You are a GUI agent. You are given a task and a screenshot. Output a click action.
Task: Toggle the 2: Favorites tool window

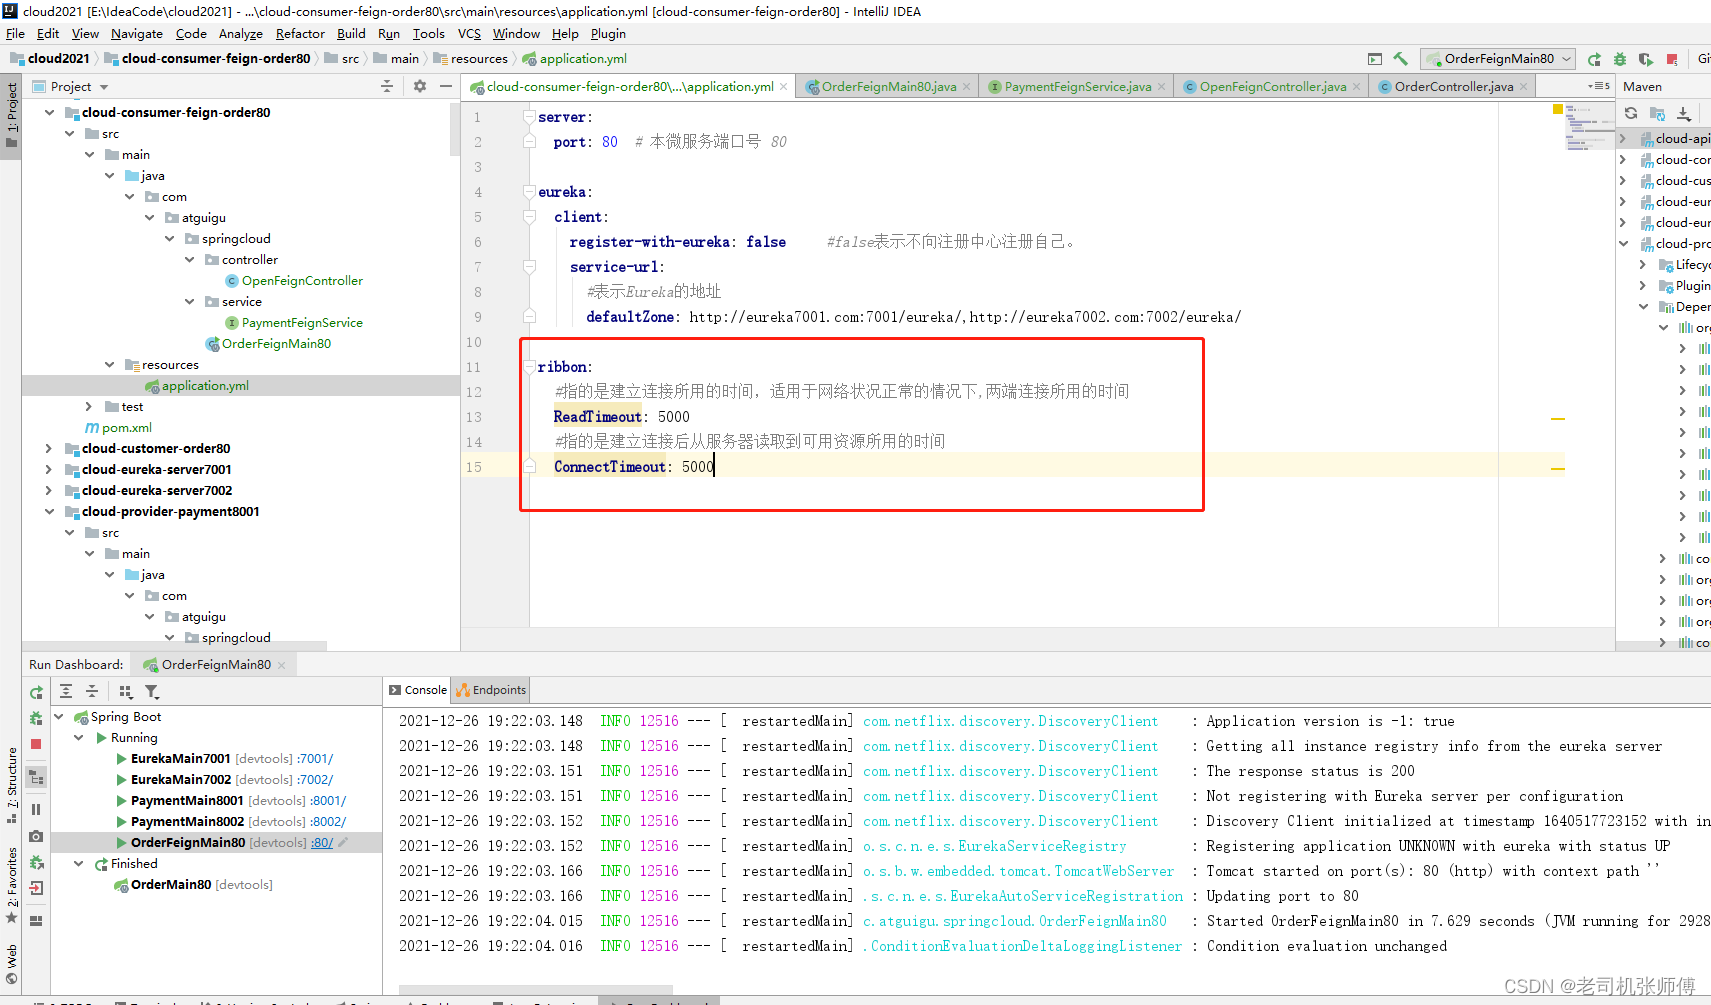(11, 885)
